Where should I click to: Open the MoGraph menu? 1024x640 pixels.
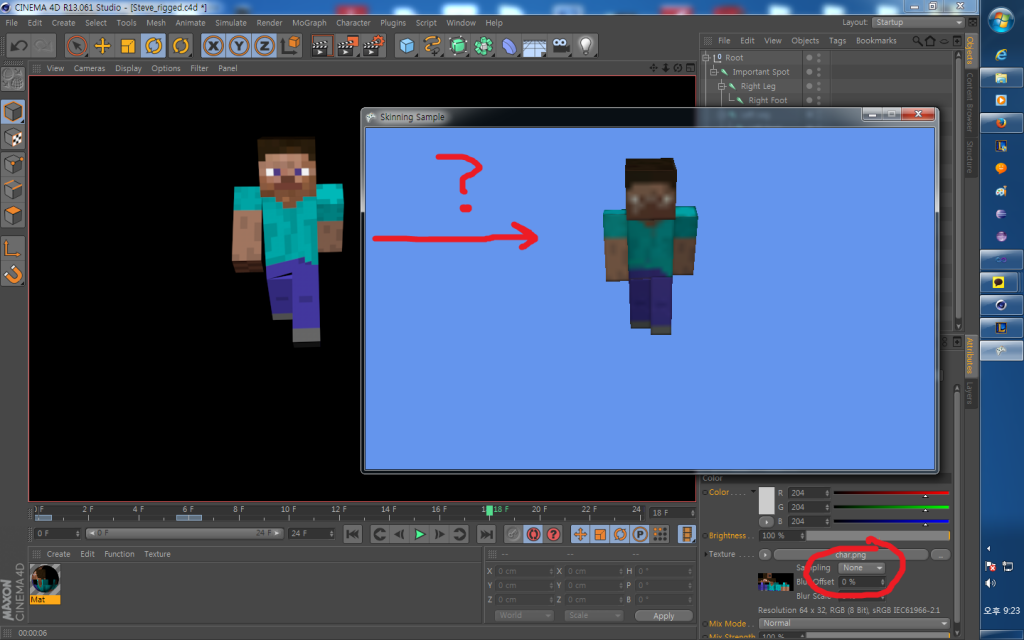click(x=309, y=23)
